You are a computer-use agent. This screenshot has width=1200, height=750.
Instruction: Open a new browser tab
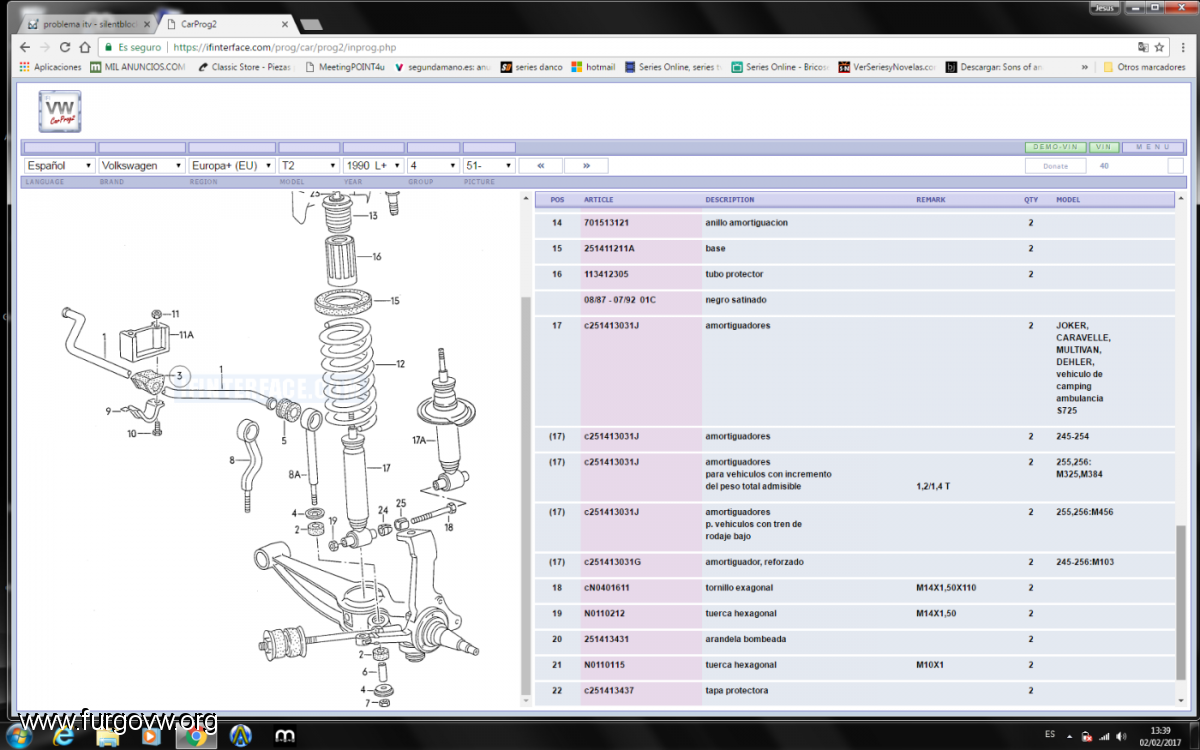pyautogui.click(x=311, y=23)
